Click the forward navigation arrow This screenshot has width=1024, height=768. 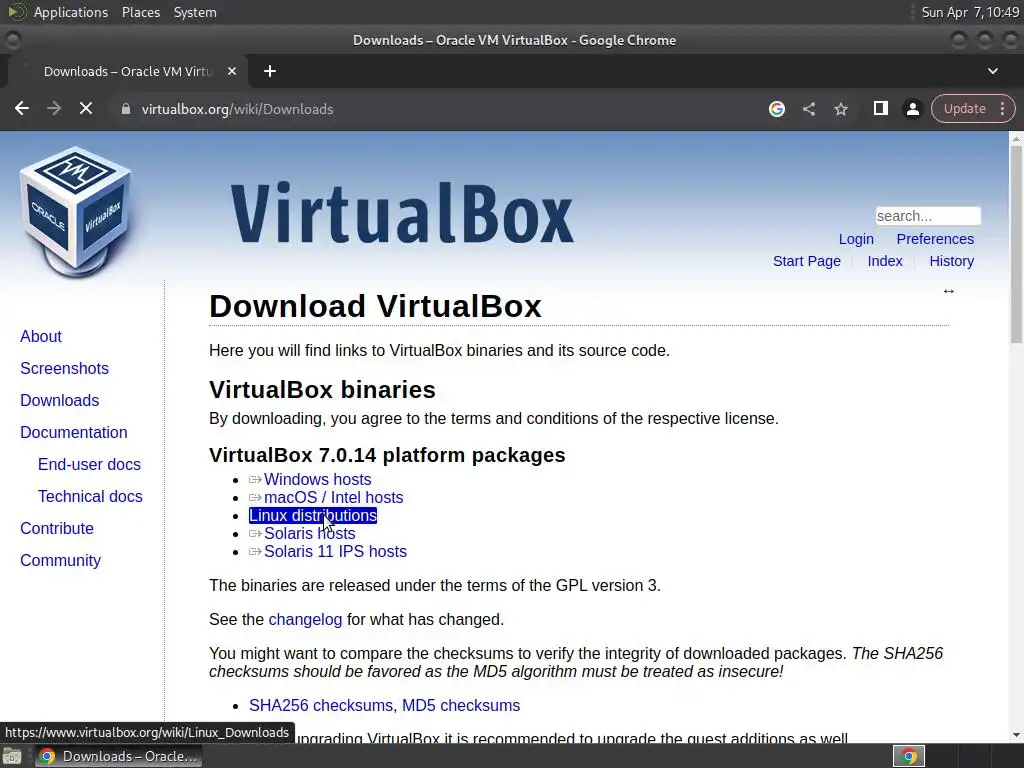click(54, 109)
